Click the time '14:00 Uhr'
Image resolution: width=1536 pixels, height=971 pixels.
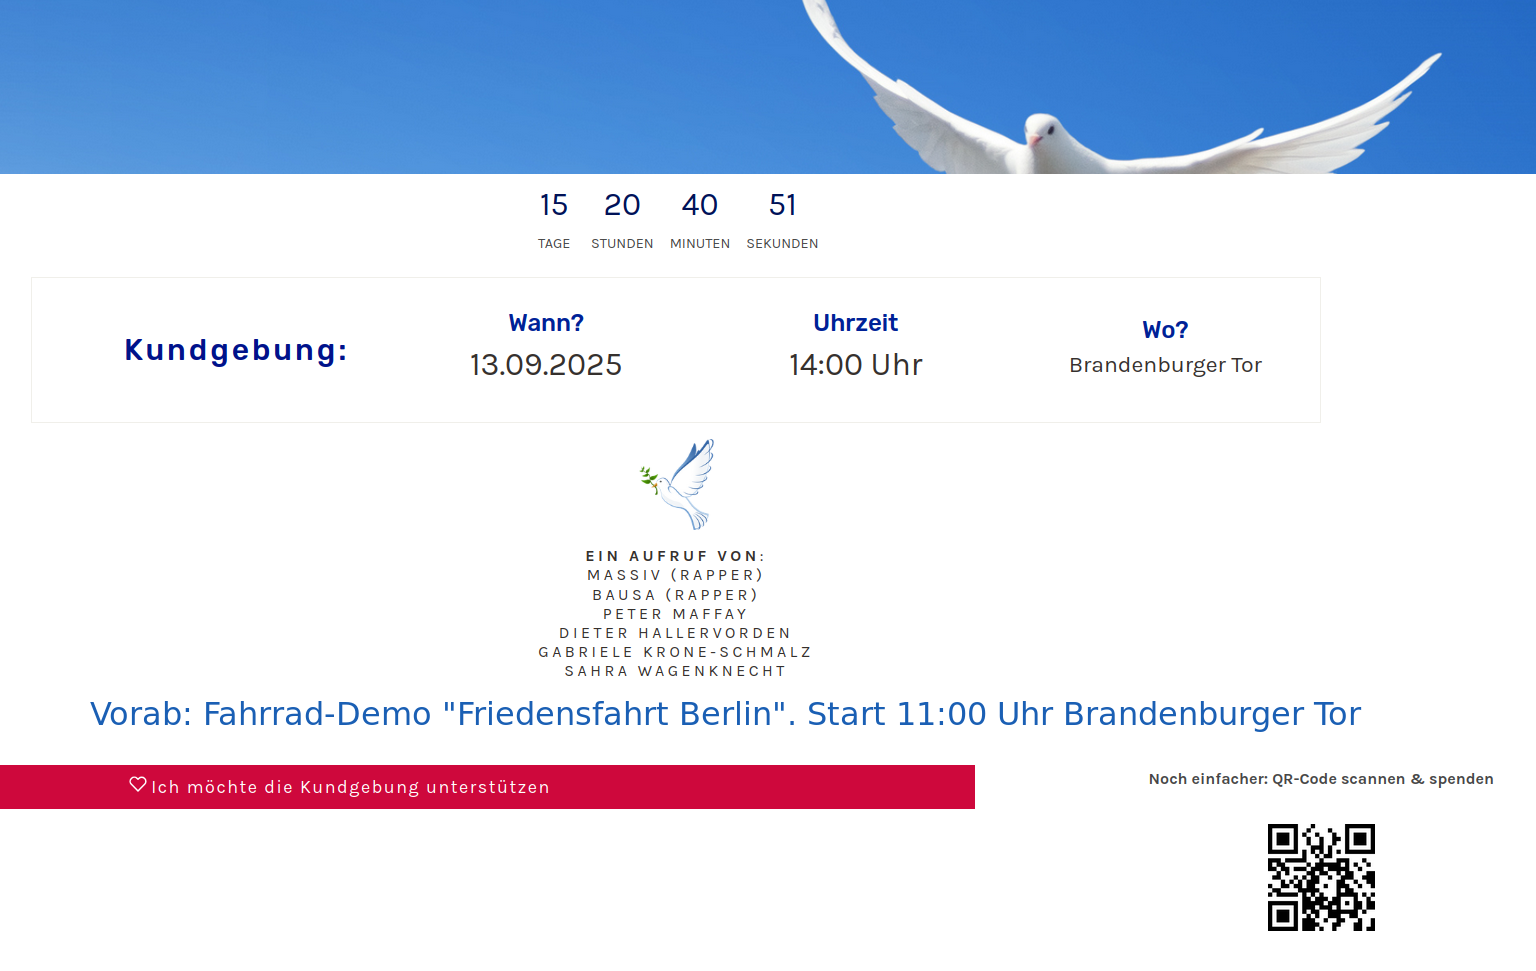pyautogui.click(x=856, y=365)
